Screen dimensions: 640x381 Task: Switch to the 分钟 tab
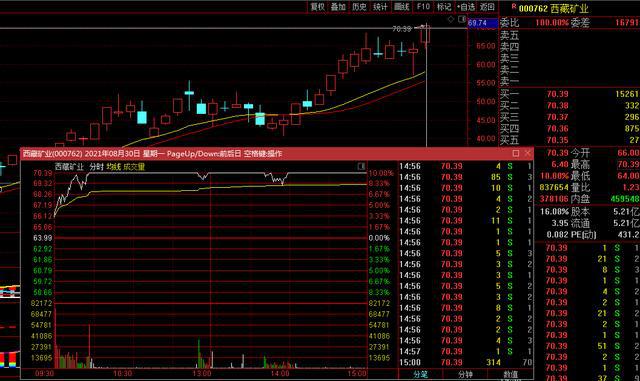tap(465, 374)
